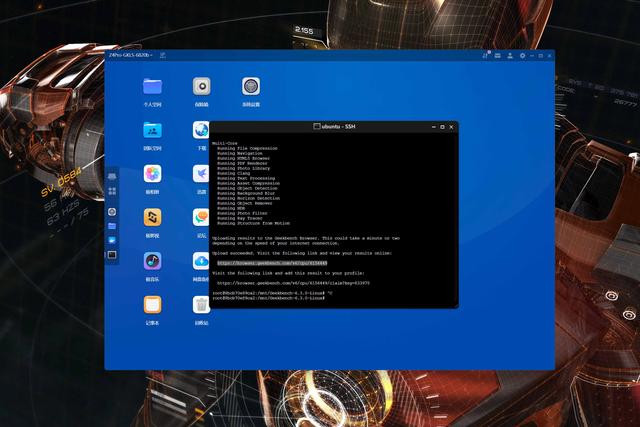
Task: Click the 'Running PDF Renderer' line
Action: (x=242, y=163)
